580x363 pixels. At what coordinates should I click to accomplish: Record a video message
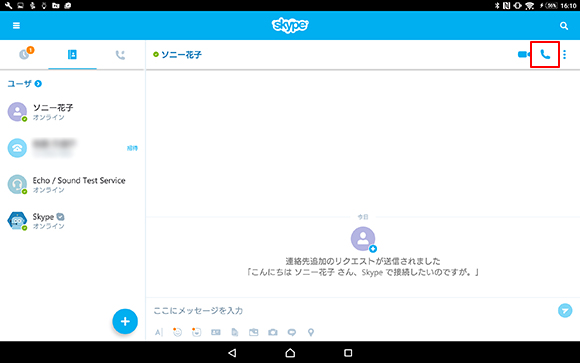292,332
